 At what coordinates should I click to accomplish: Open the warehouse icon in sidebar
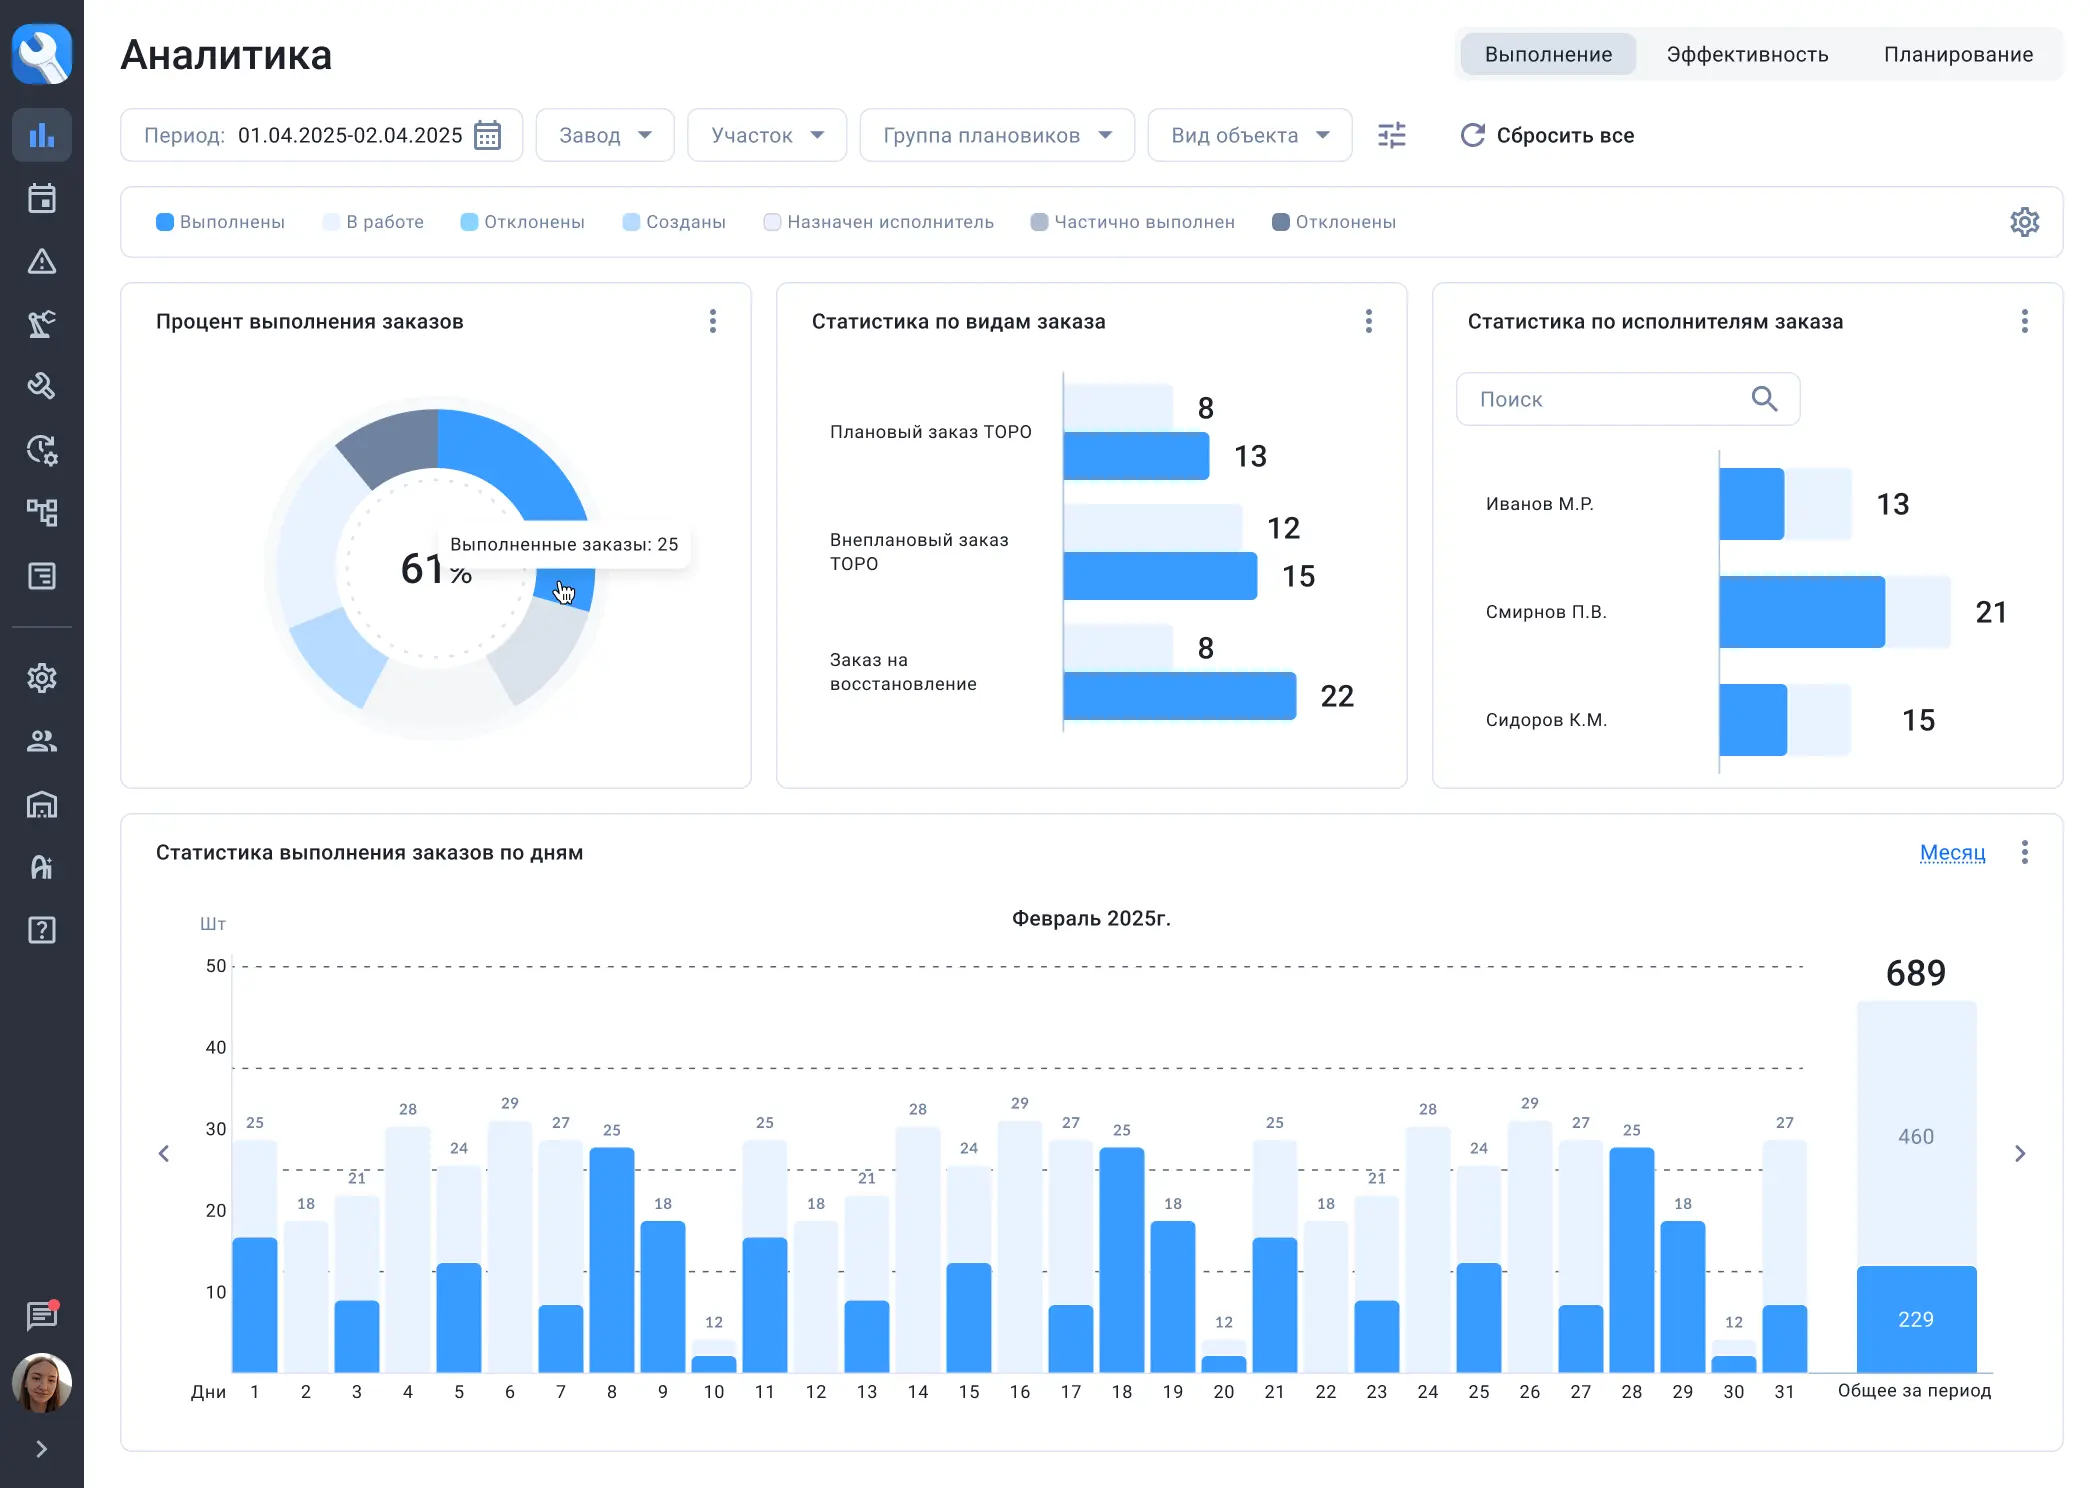pyautogui.click(x=41, y=804)
